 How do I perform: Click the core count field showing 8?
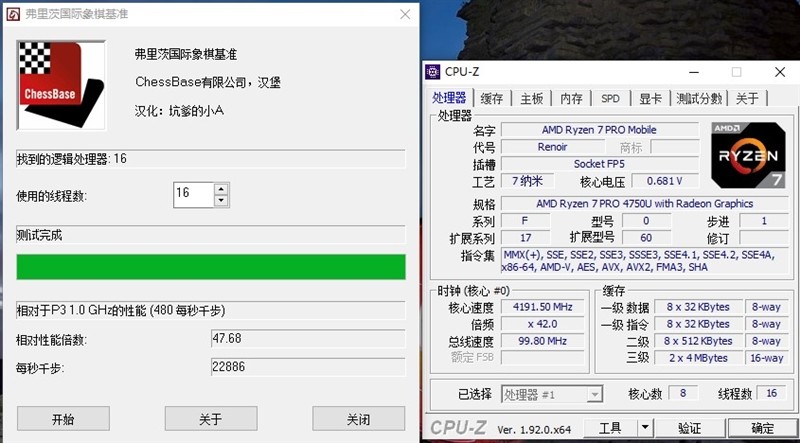click(x=683, y=393)
